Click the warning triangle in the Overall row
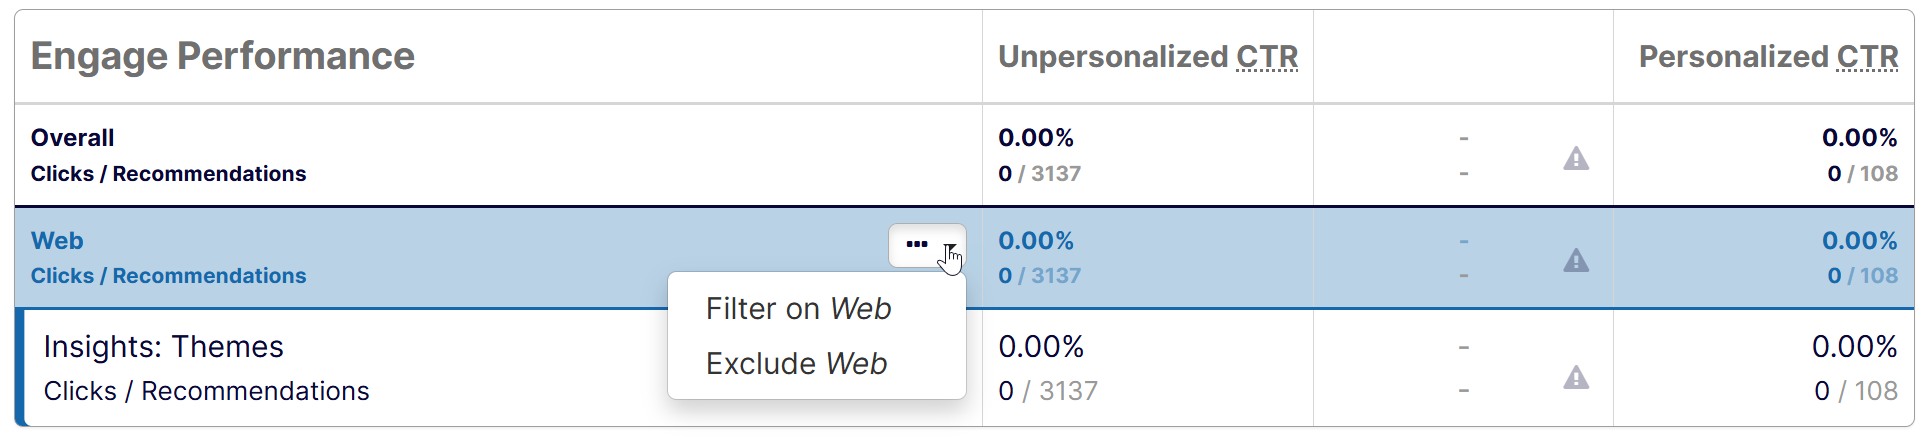 pos(1576,159)
